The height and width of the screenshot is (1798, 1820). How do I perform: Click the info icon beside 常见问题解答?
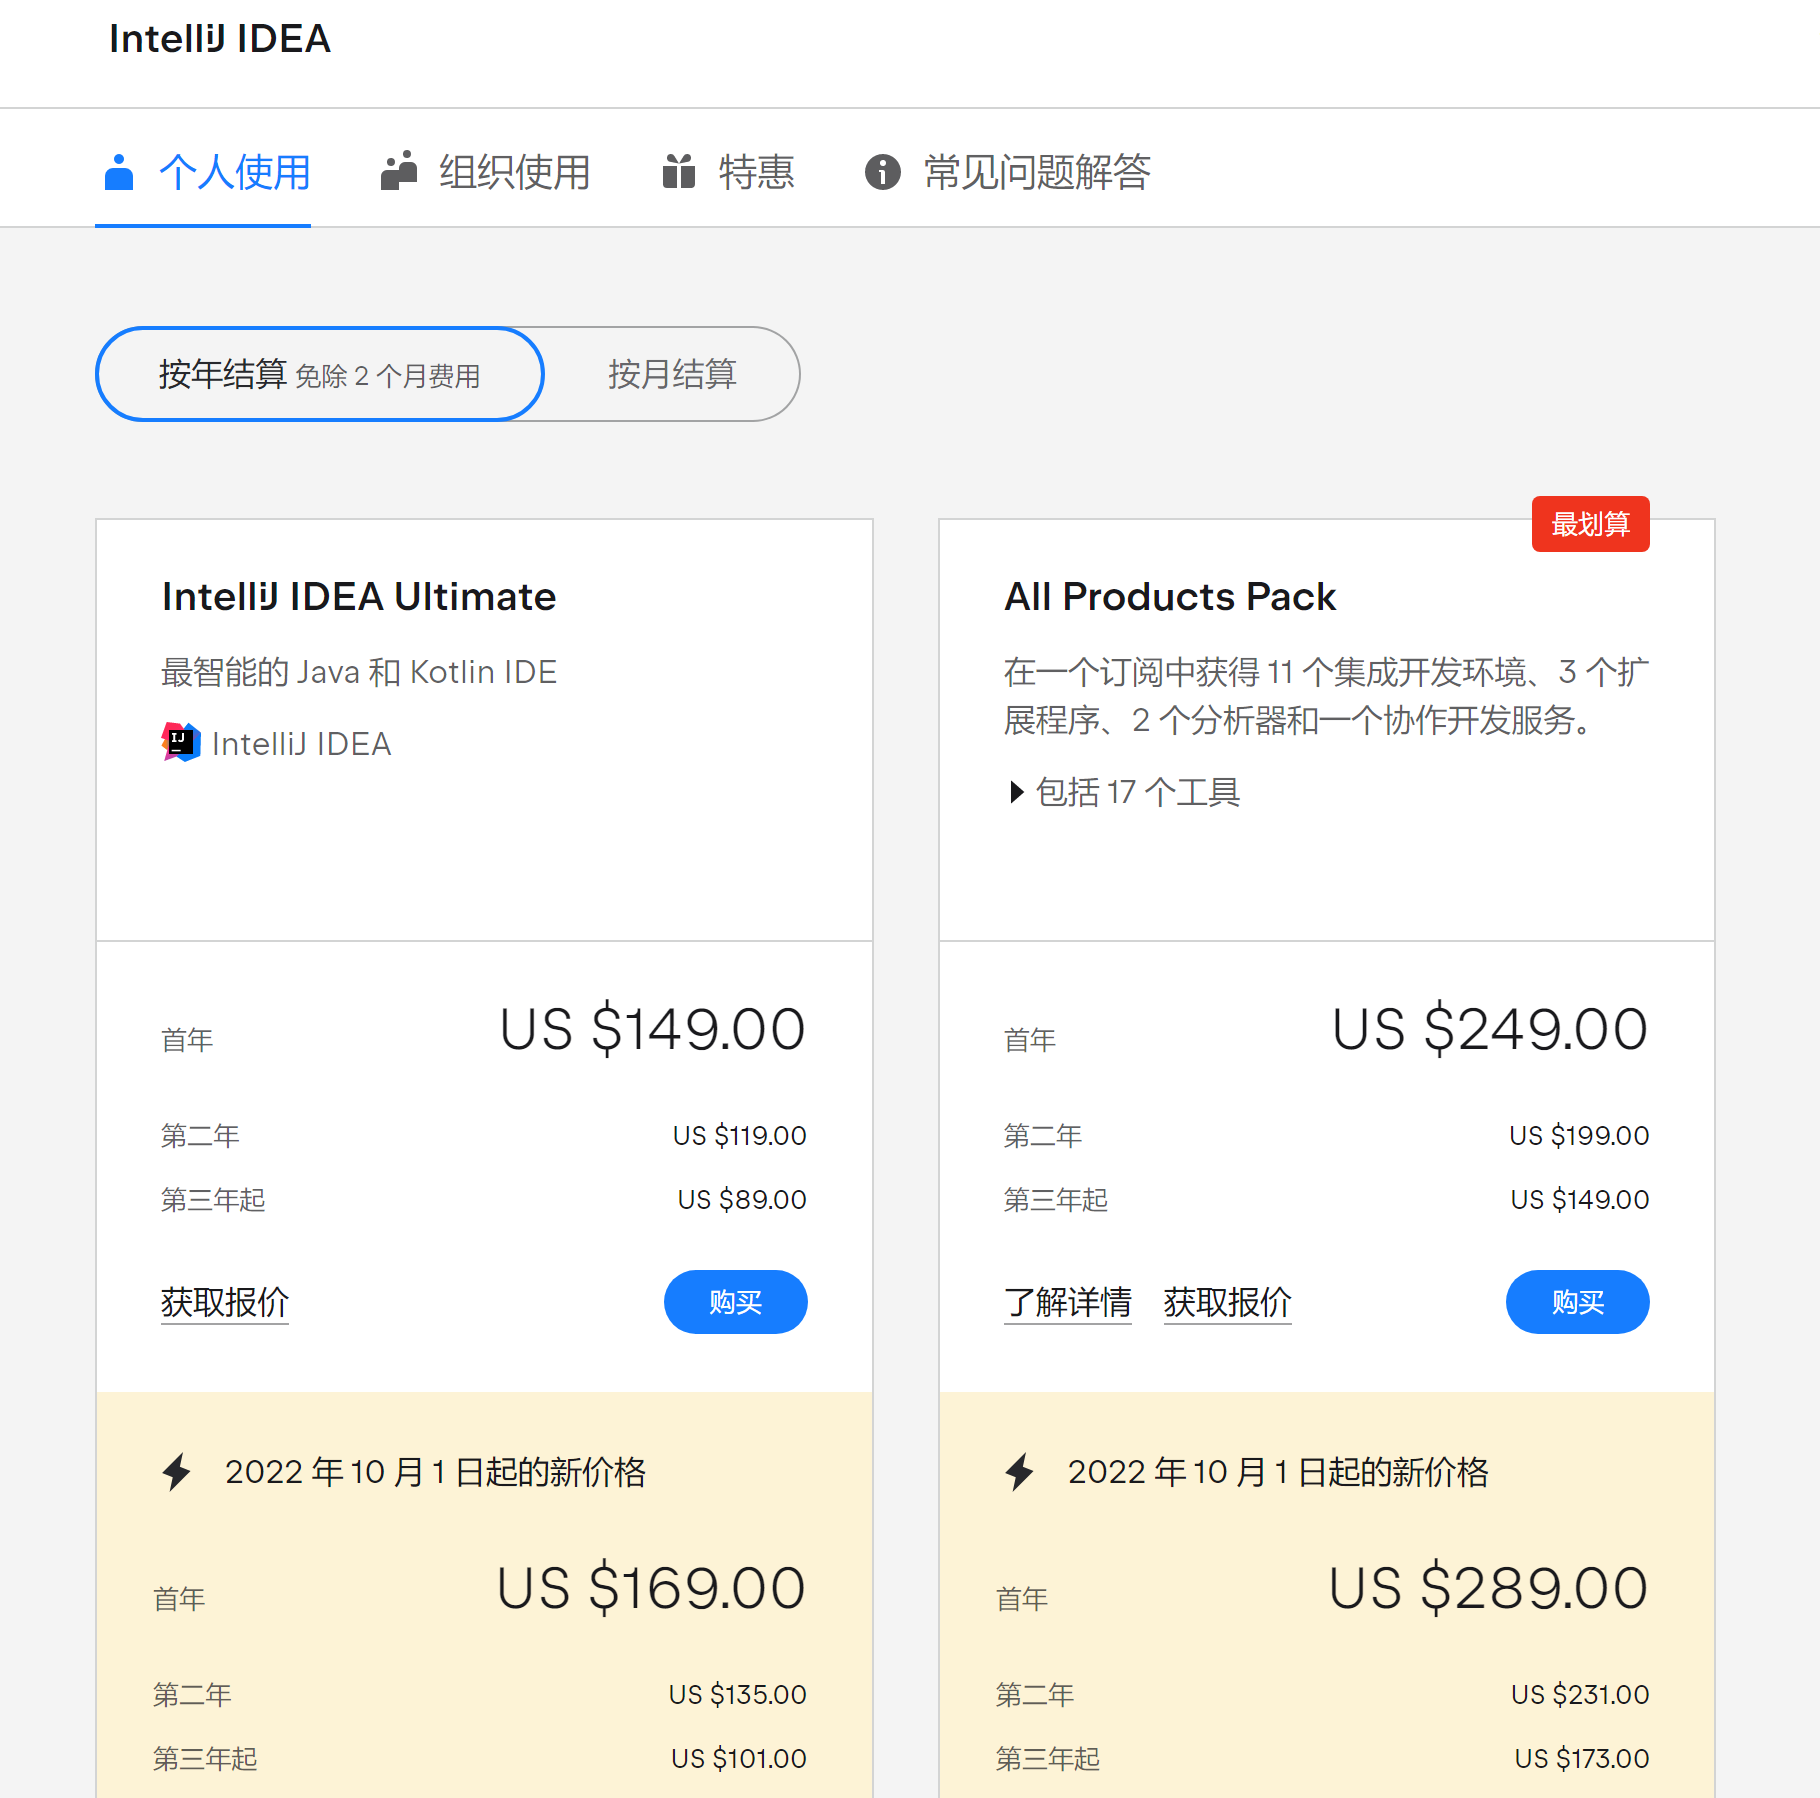883,172
